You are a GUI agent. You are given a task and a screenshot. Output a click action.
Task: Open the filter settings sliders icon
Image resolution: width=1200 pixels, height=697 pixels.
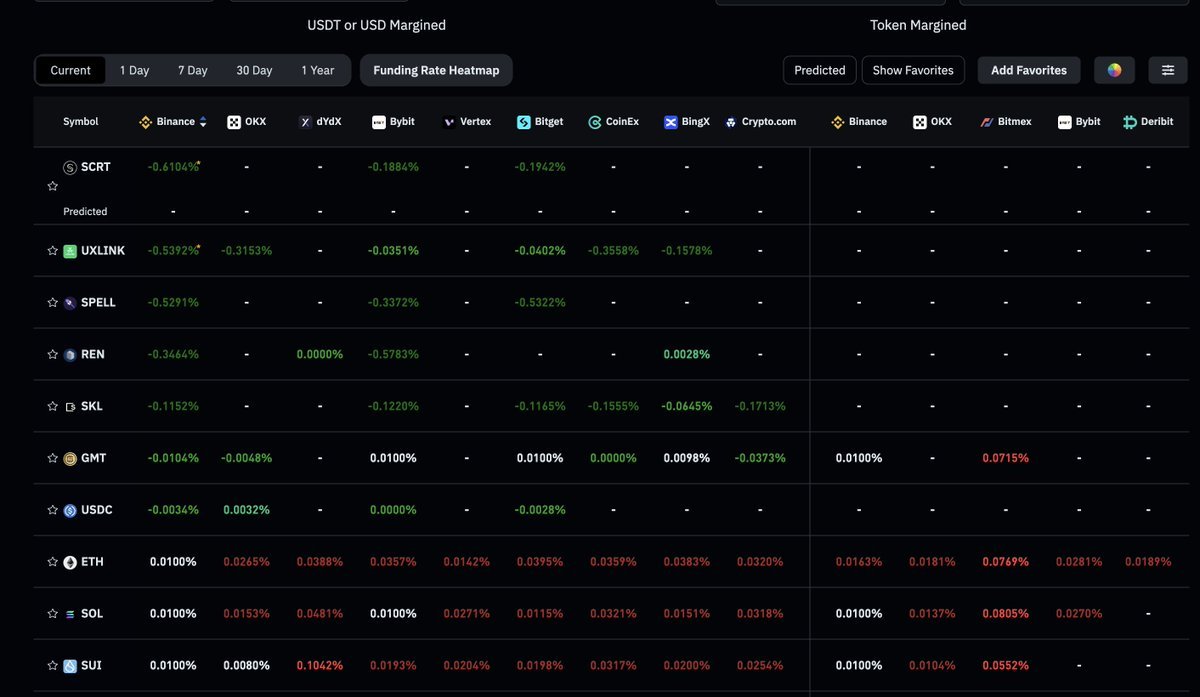pos(1168,70)
